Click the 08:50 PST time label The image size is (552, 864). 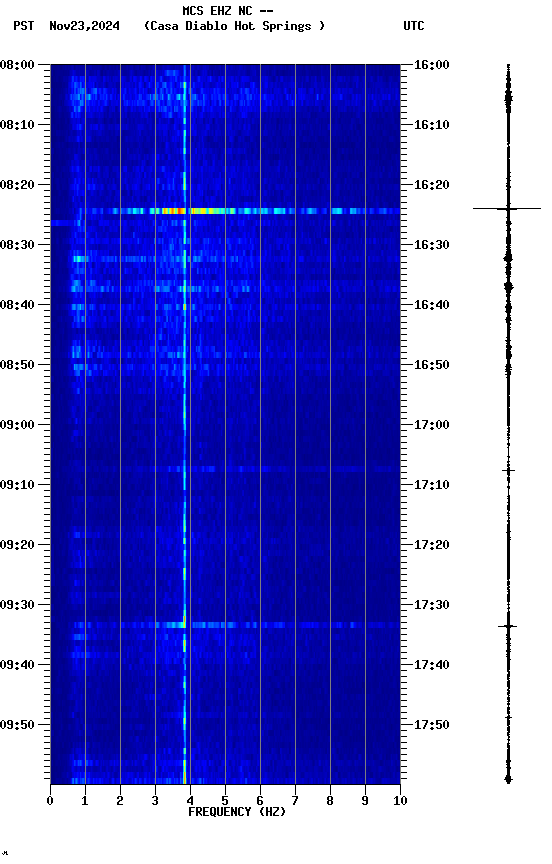pos(17,365)
